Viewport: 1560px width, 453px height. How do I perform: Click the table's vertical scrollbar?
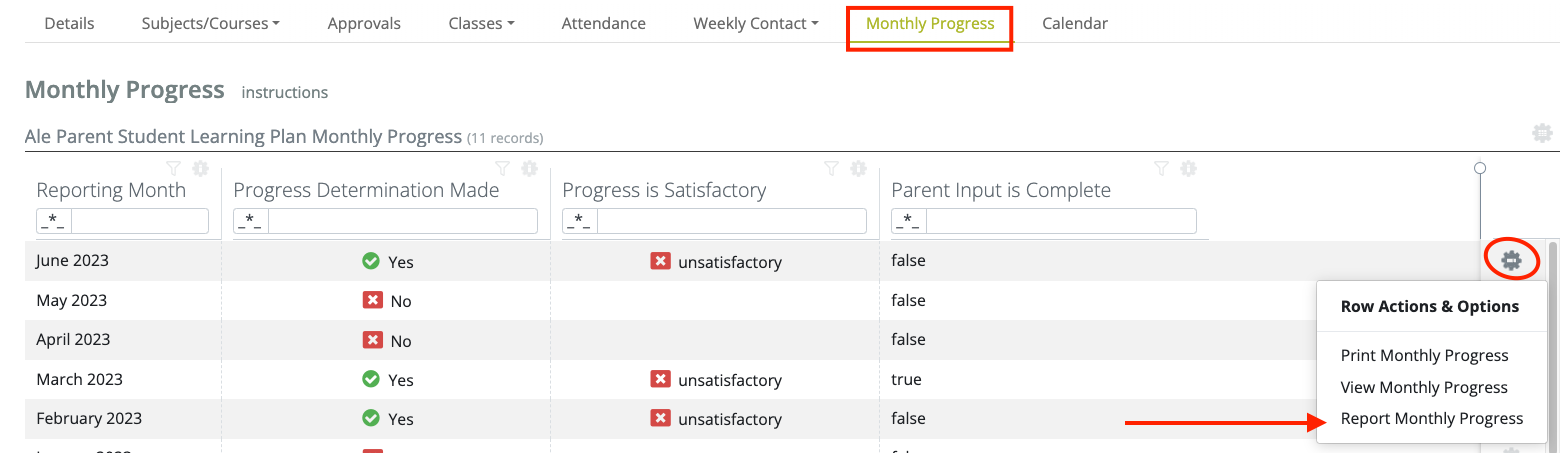click(1552, 340)
